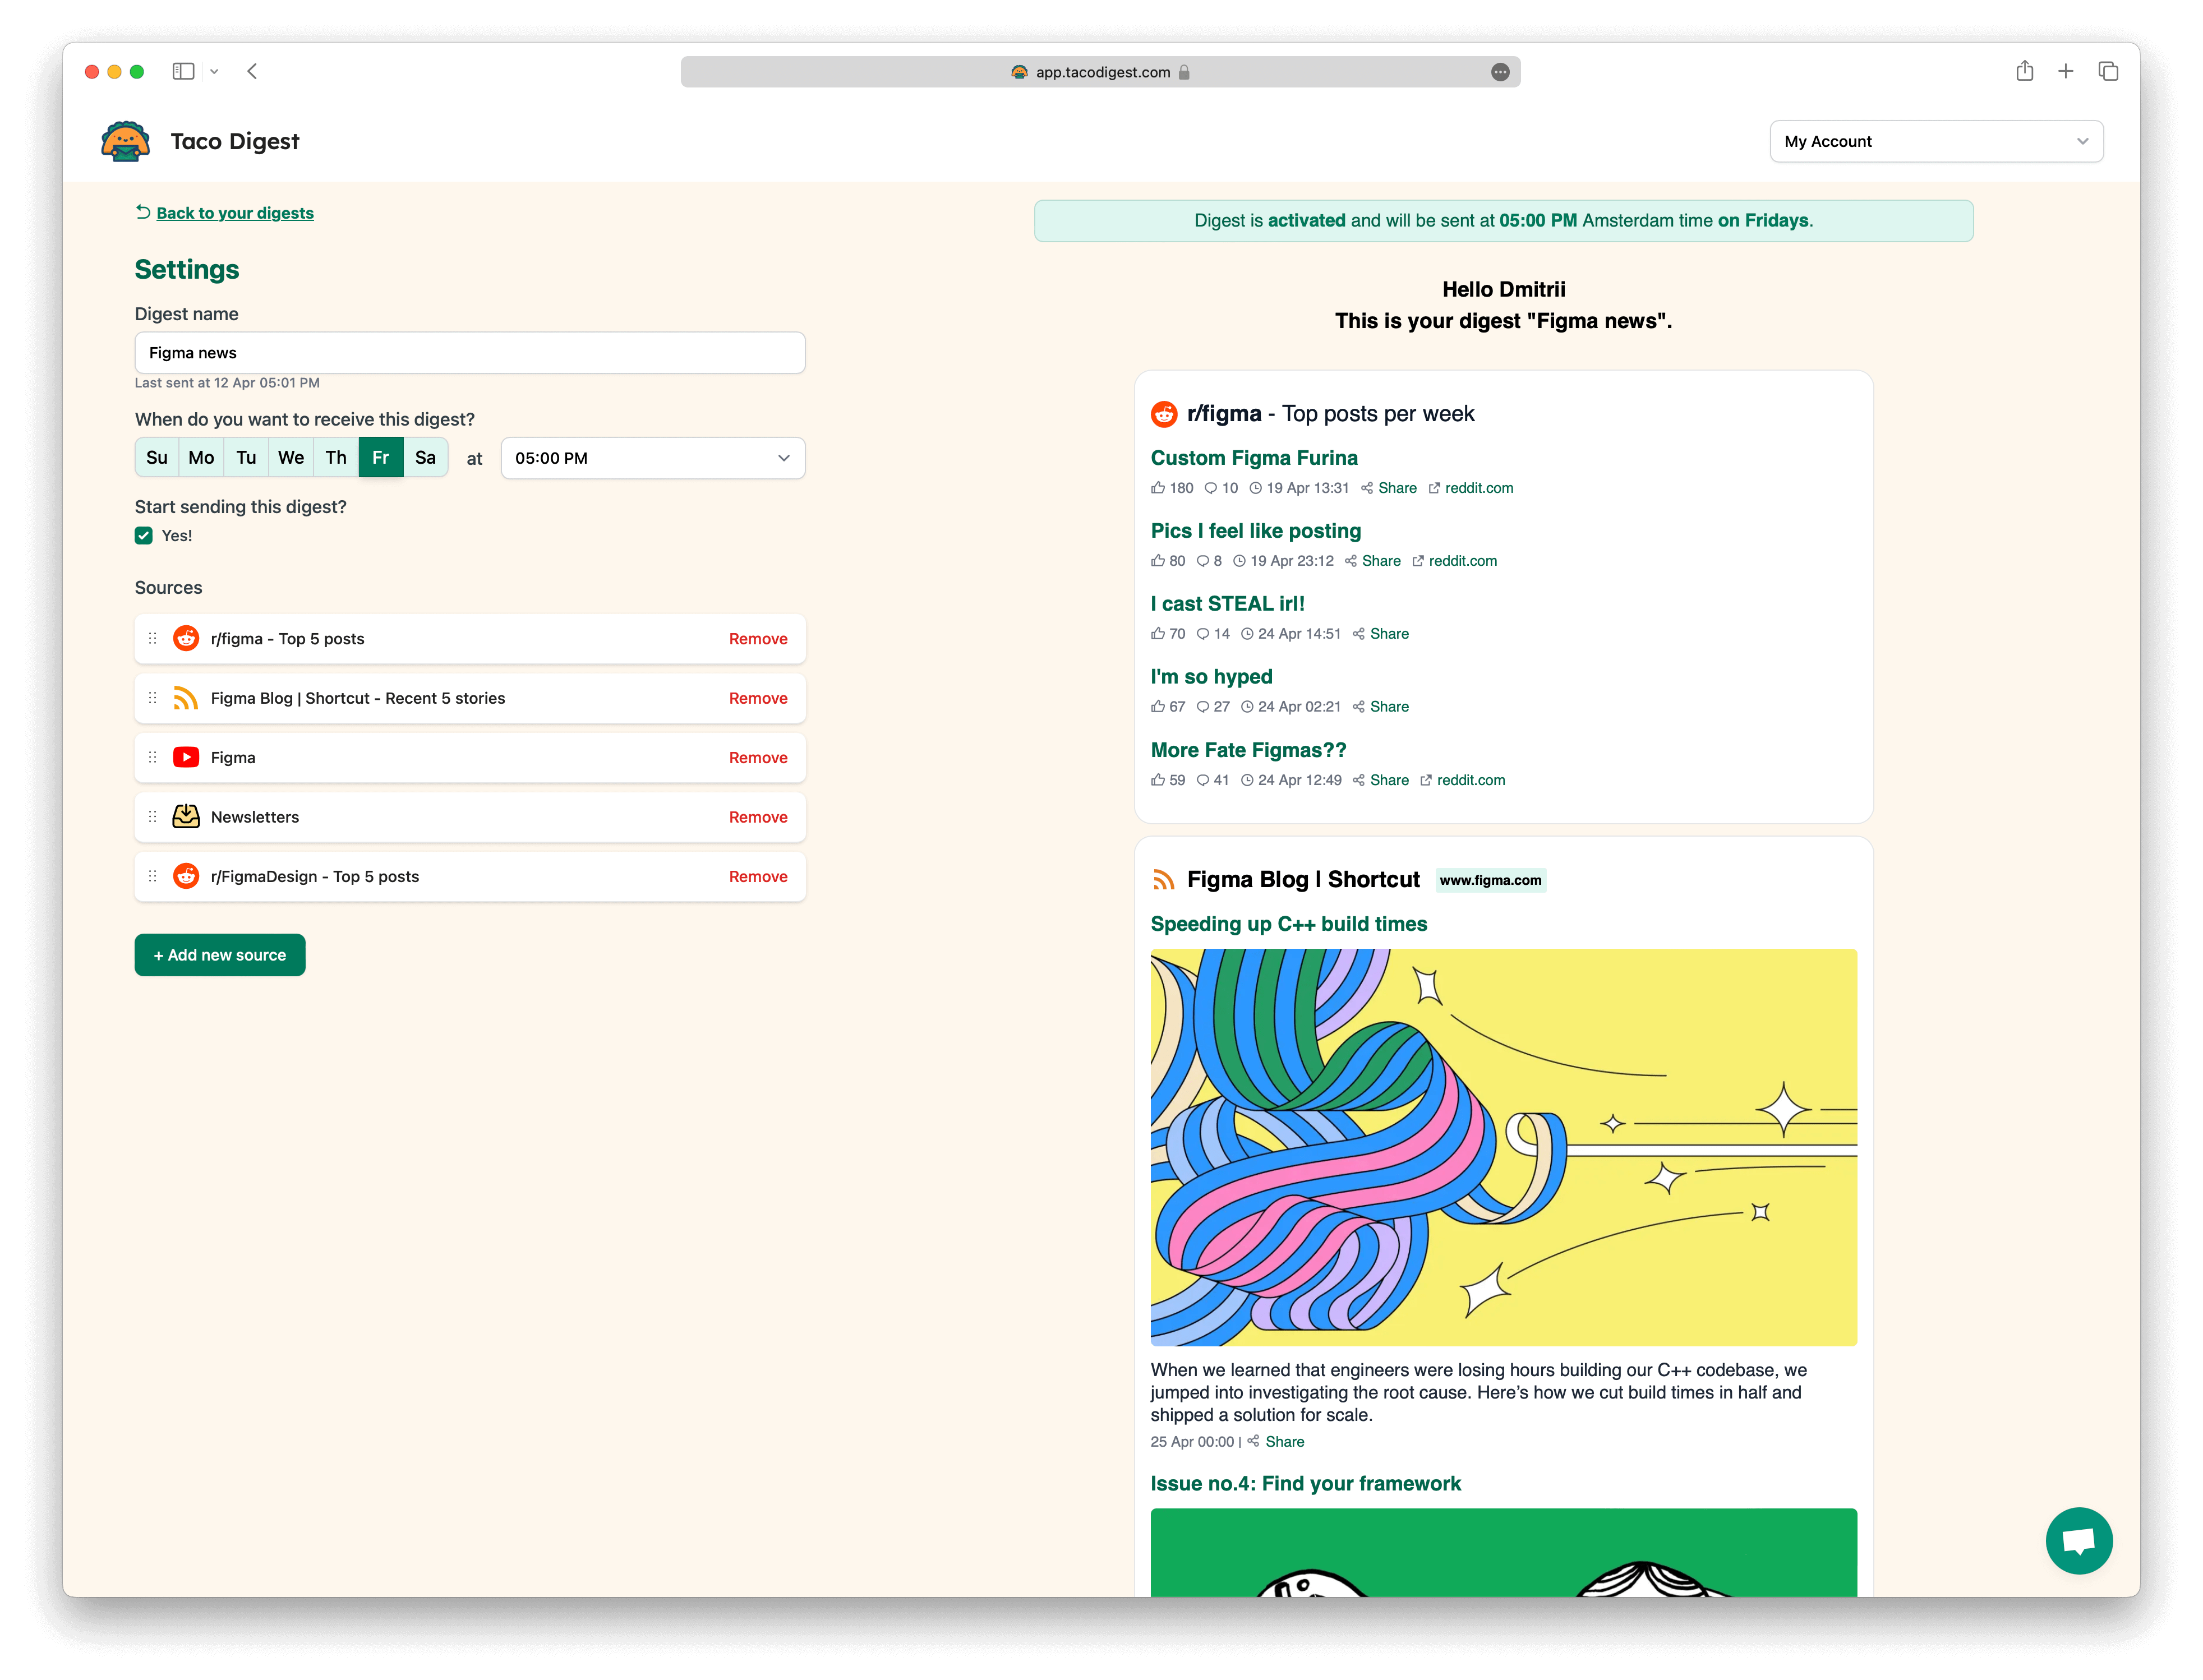Click the back arrow icon beside Back to digests
This screenshot has height=1680, width=2203.
(143, 212)
